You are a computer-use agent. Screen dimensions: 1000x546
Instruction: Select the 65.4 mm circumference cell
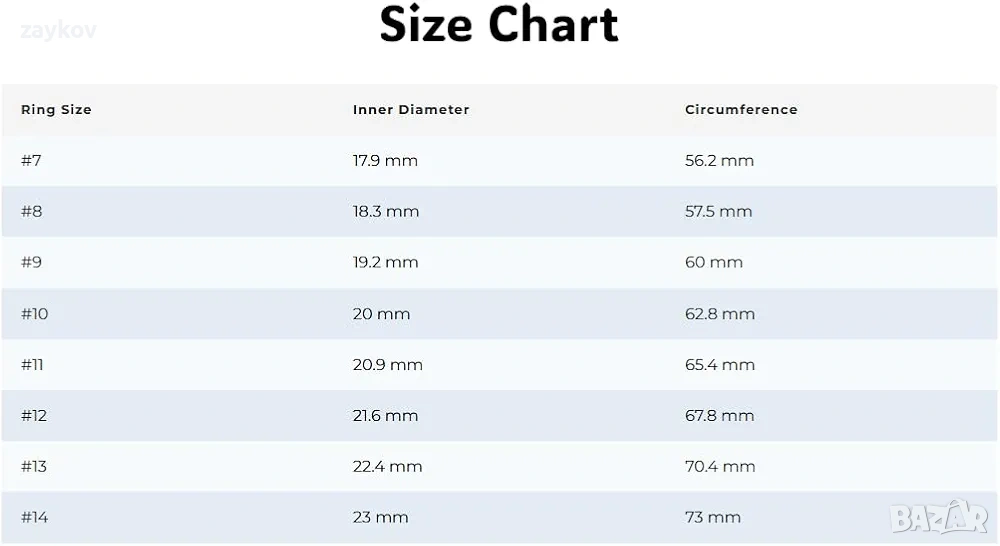720,365
